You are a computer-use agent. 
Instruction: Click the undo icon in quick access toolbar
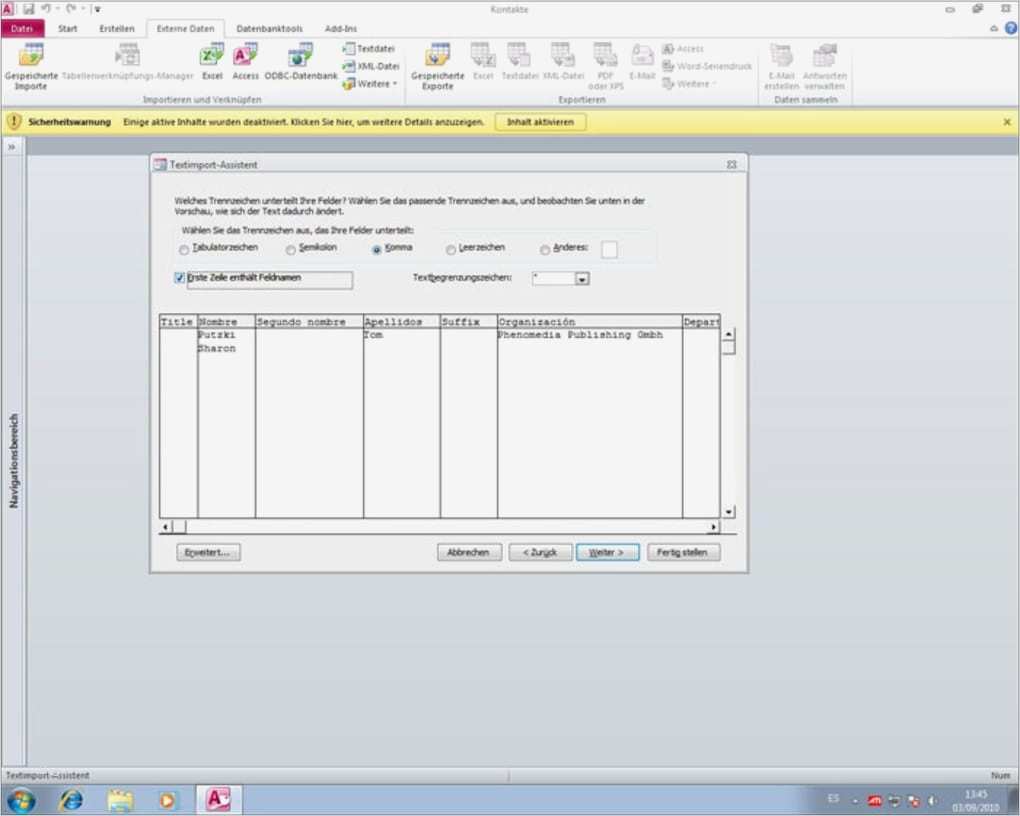[x=46, y=9]
